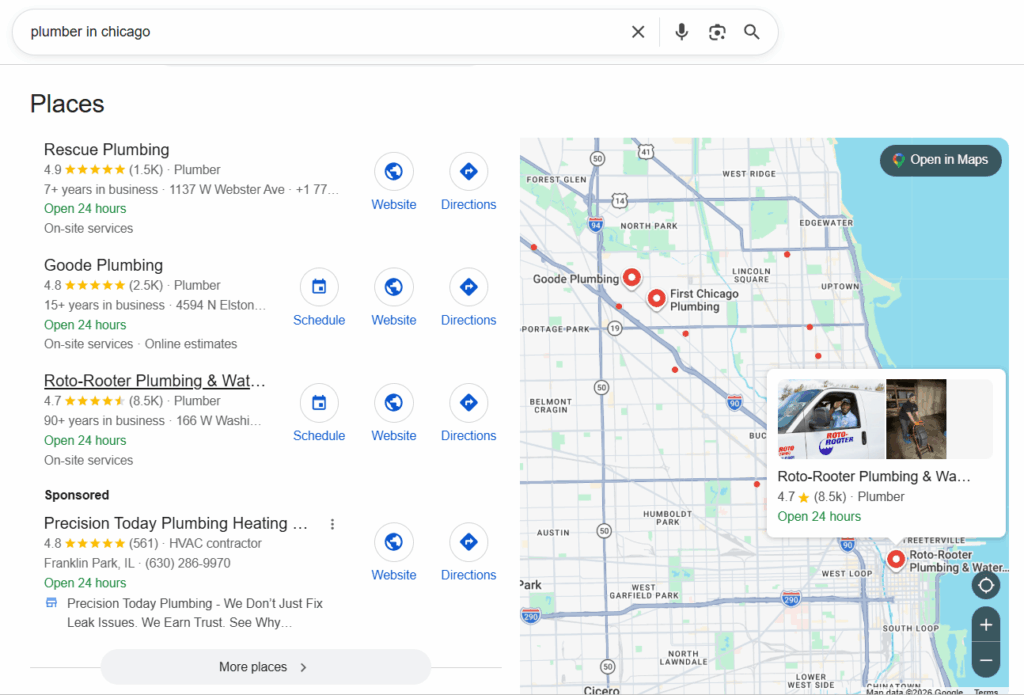Open Precision Today Plumbing Heating listing
Image resolution: width=1024 pixels, height=695 pixels.
tap(176, 523)
